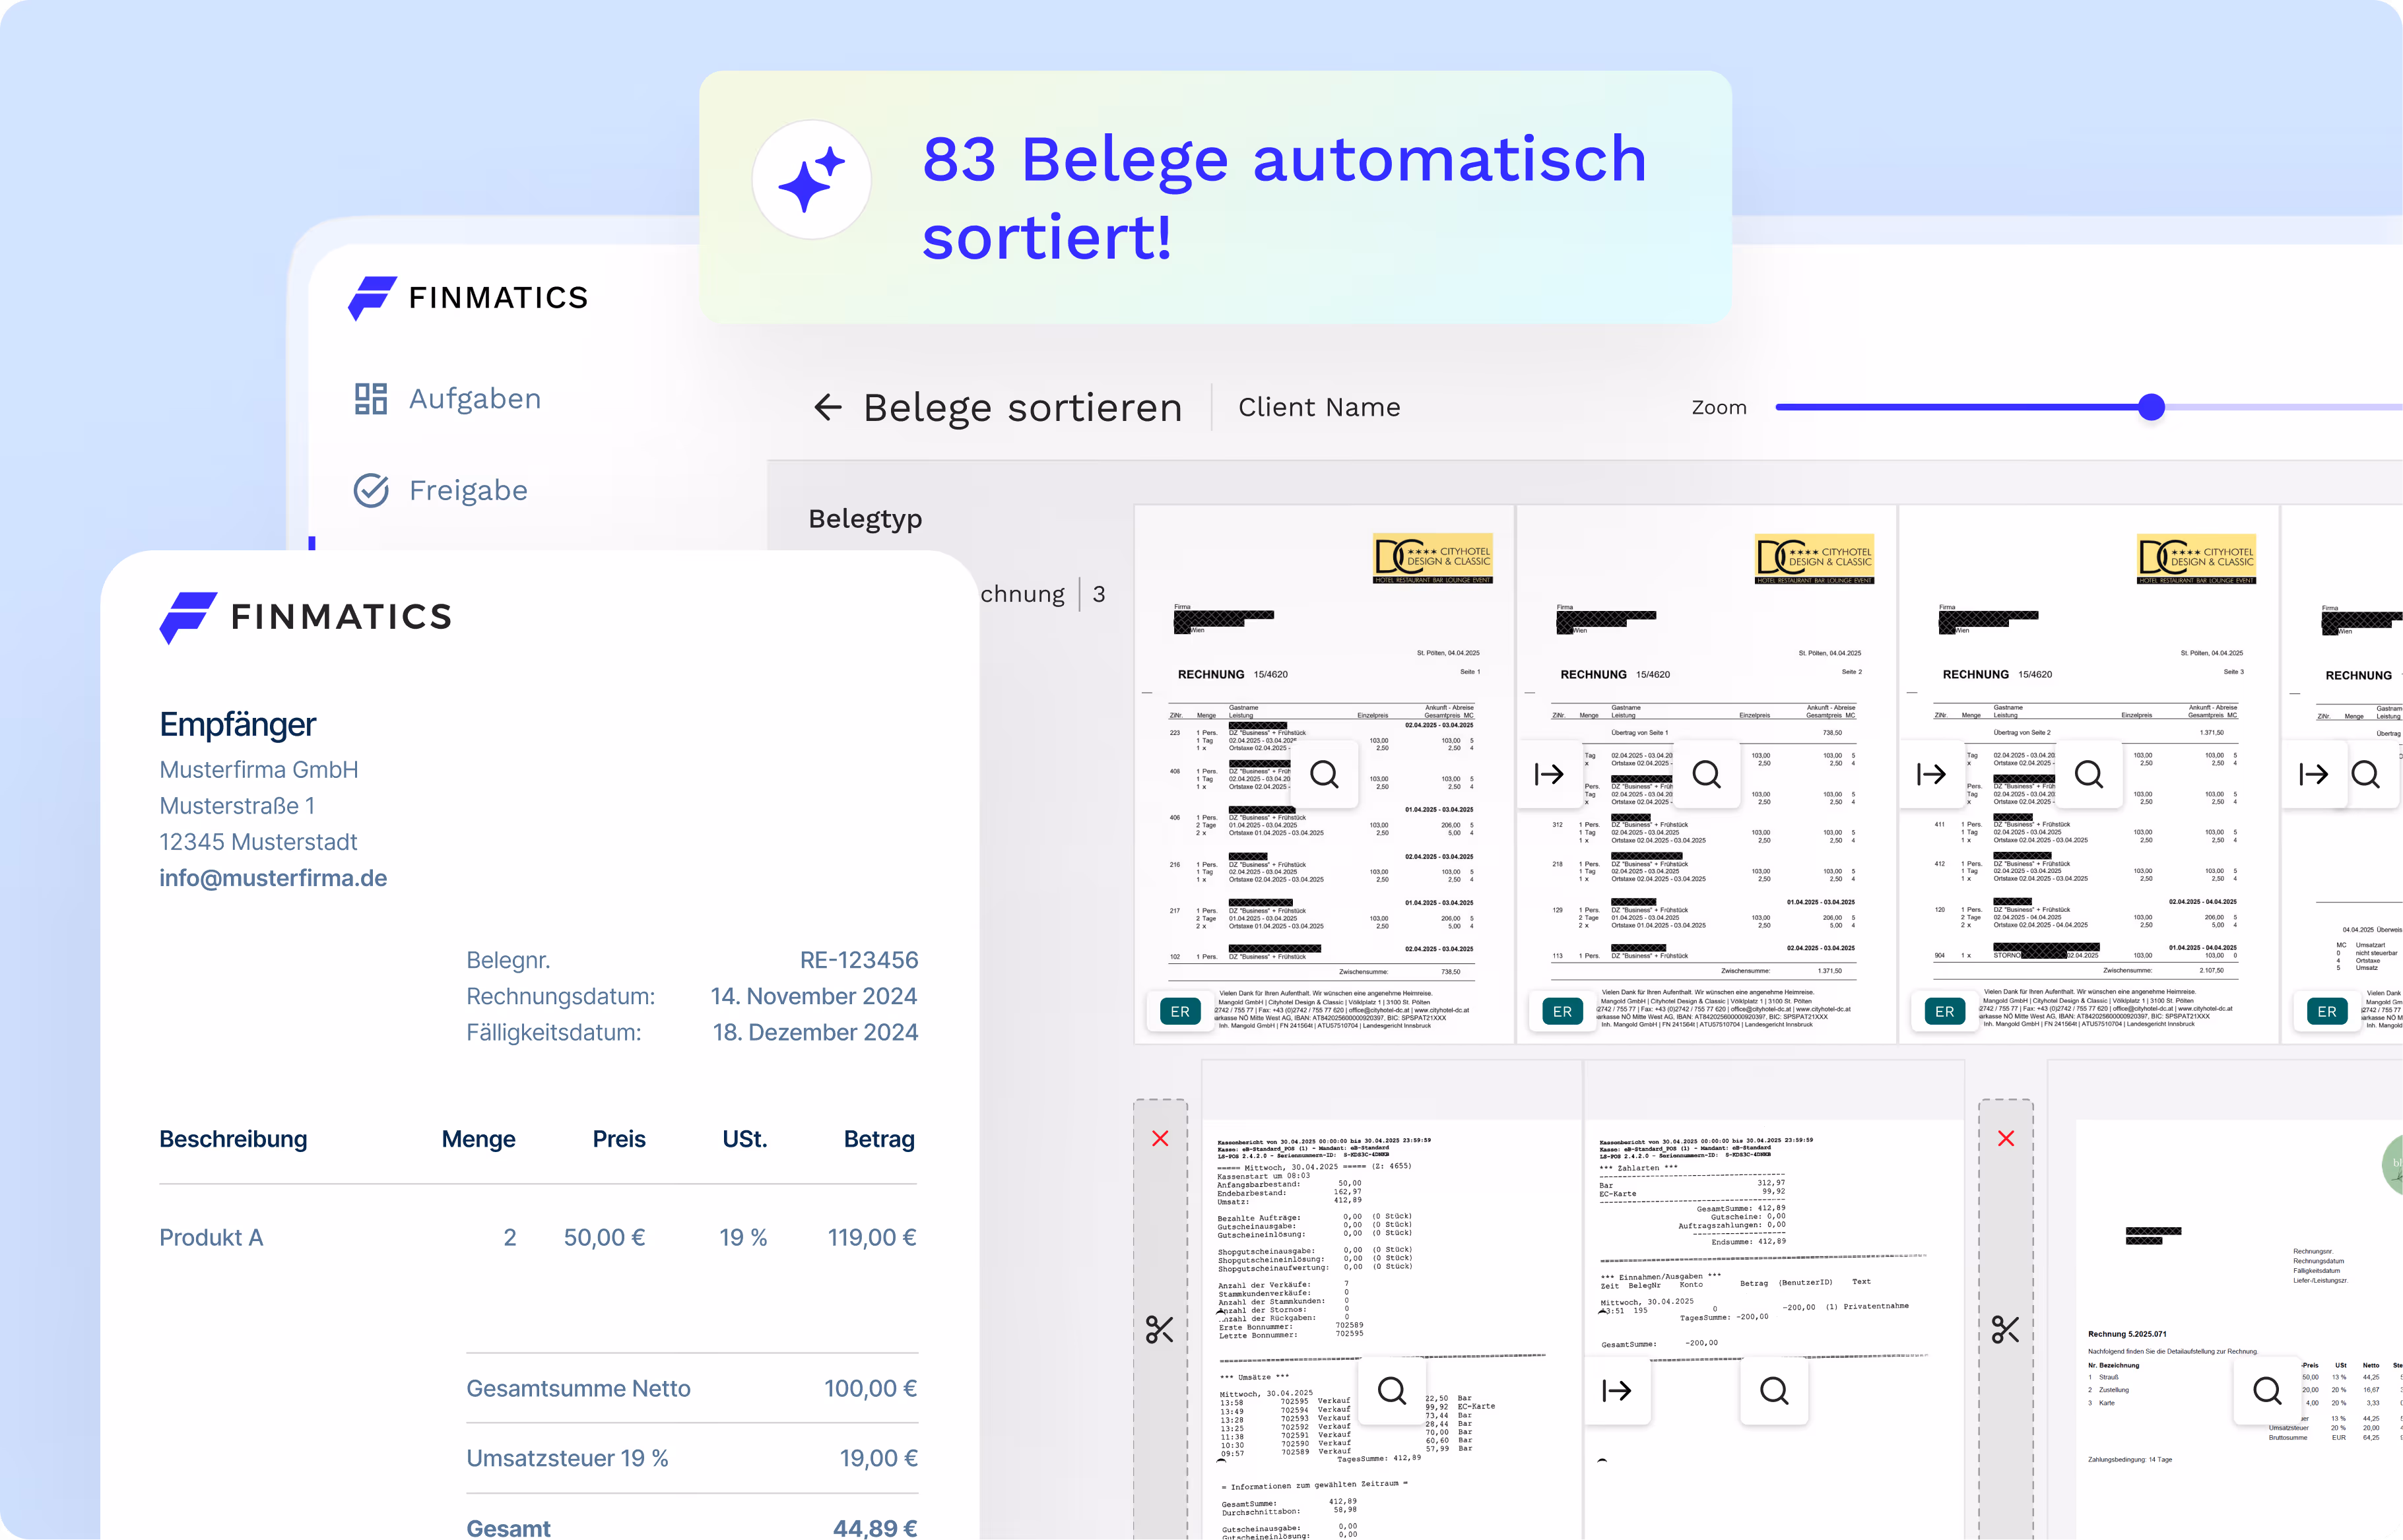Viewport: 2403px width, 1540px height.
Task: Click merge arrow on invoice Seite 3
Action: tap(1931, 774)
